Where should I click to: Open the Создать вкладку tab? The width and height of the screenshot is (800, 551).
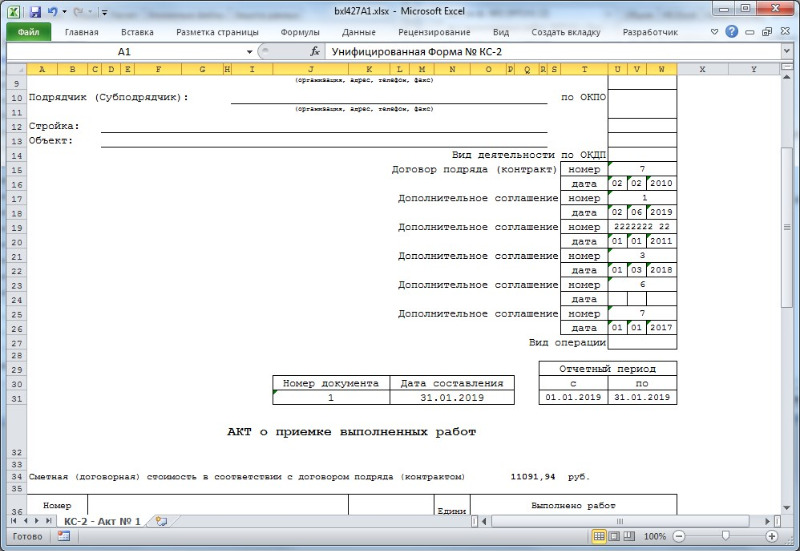point(566,32)
